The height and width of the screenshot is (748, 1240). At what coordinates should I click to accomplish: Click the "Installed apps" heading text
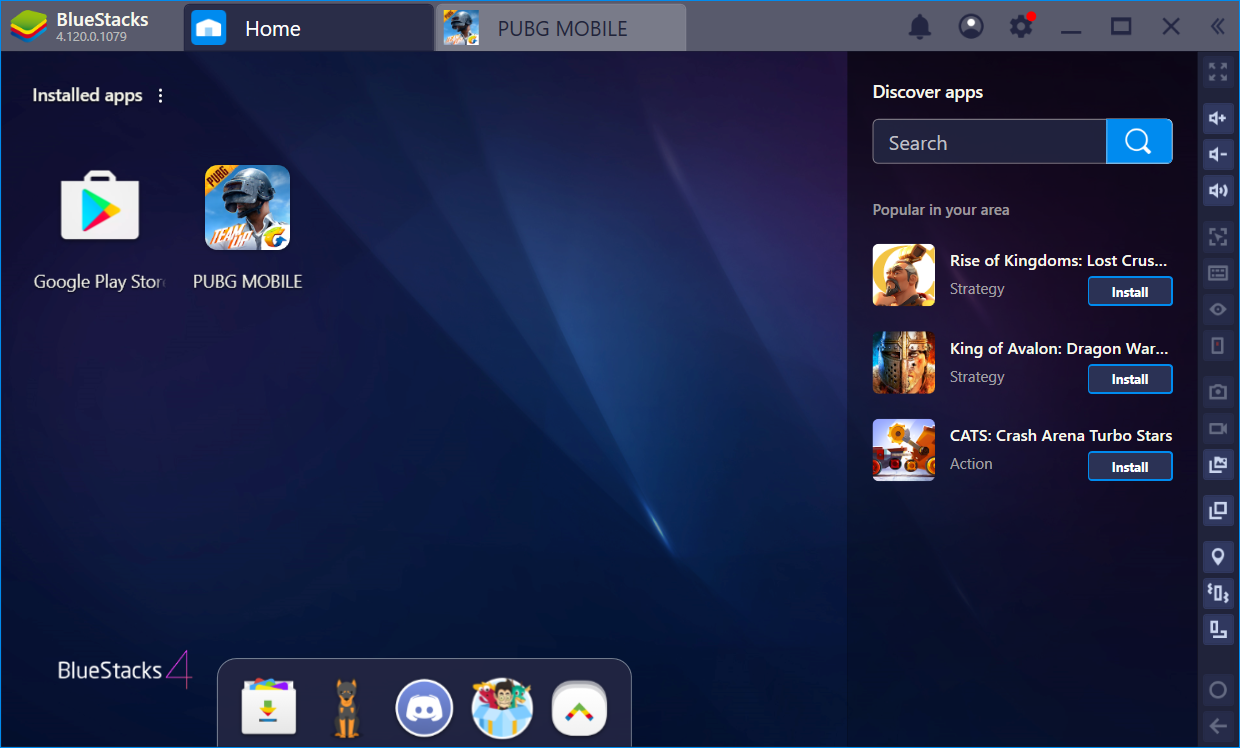coord(87,96)
